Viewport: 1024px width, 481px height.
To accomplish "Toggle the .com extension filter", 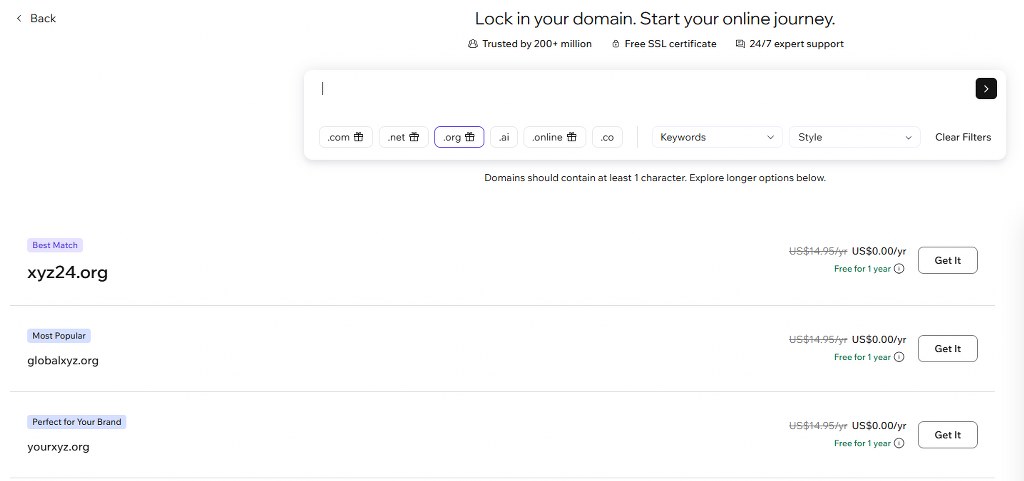I will tap(345, 137).
